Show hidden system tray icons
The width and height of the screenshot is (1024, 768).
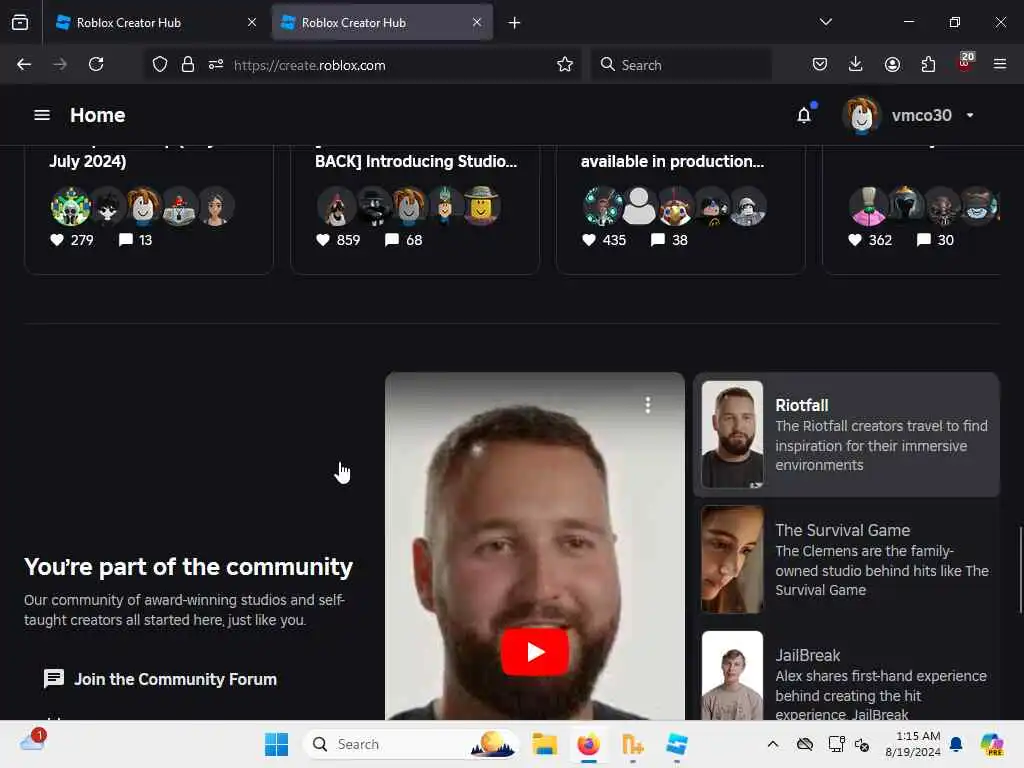pos(773,744)
